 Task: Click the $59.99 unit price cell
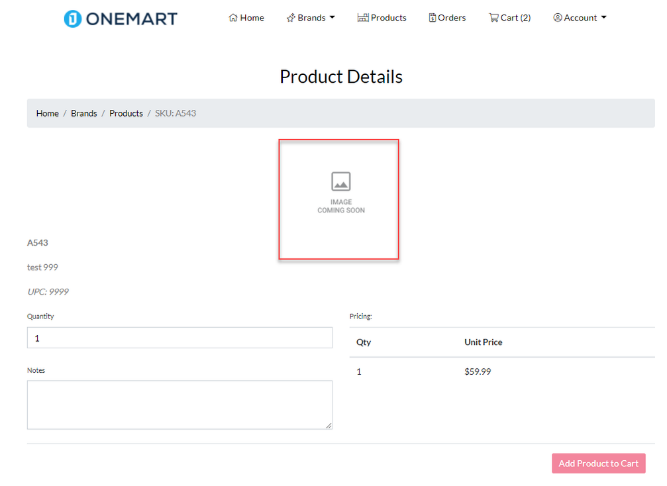(478, 372)
